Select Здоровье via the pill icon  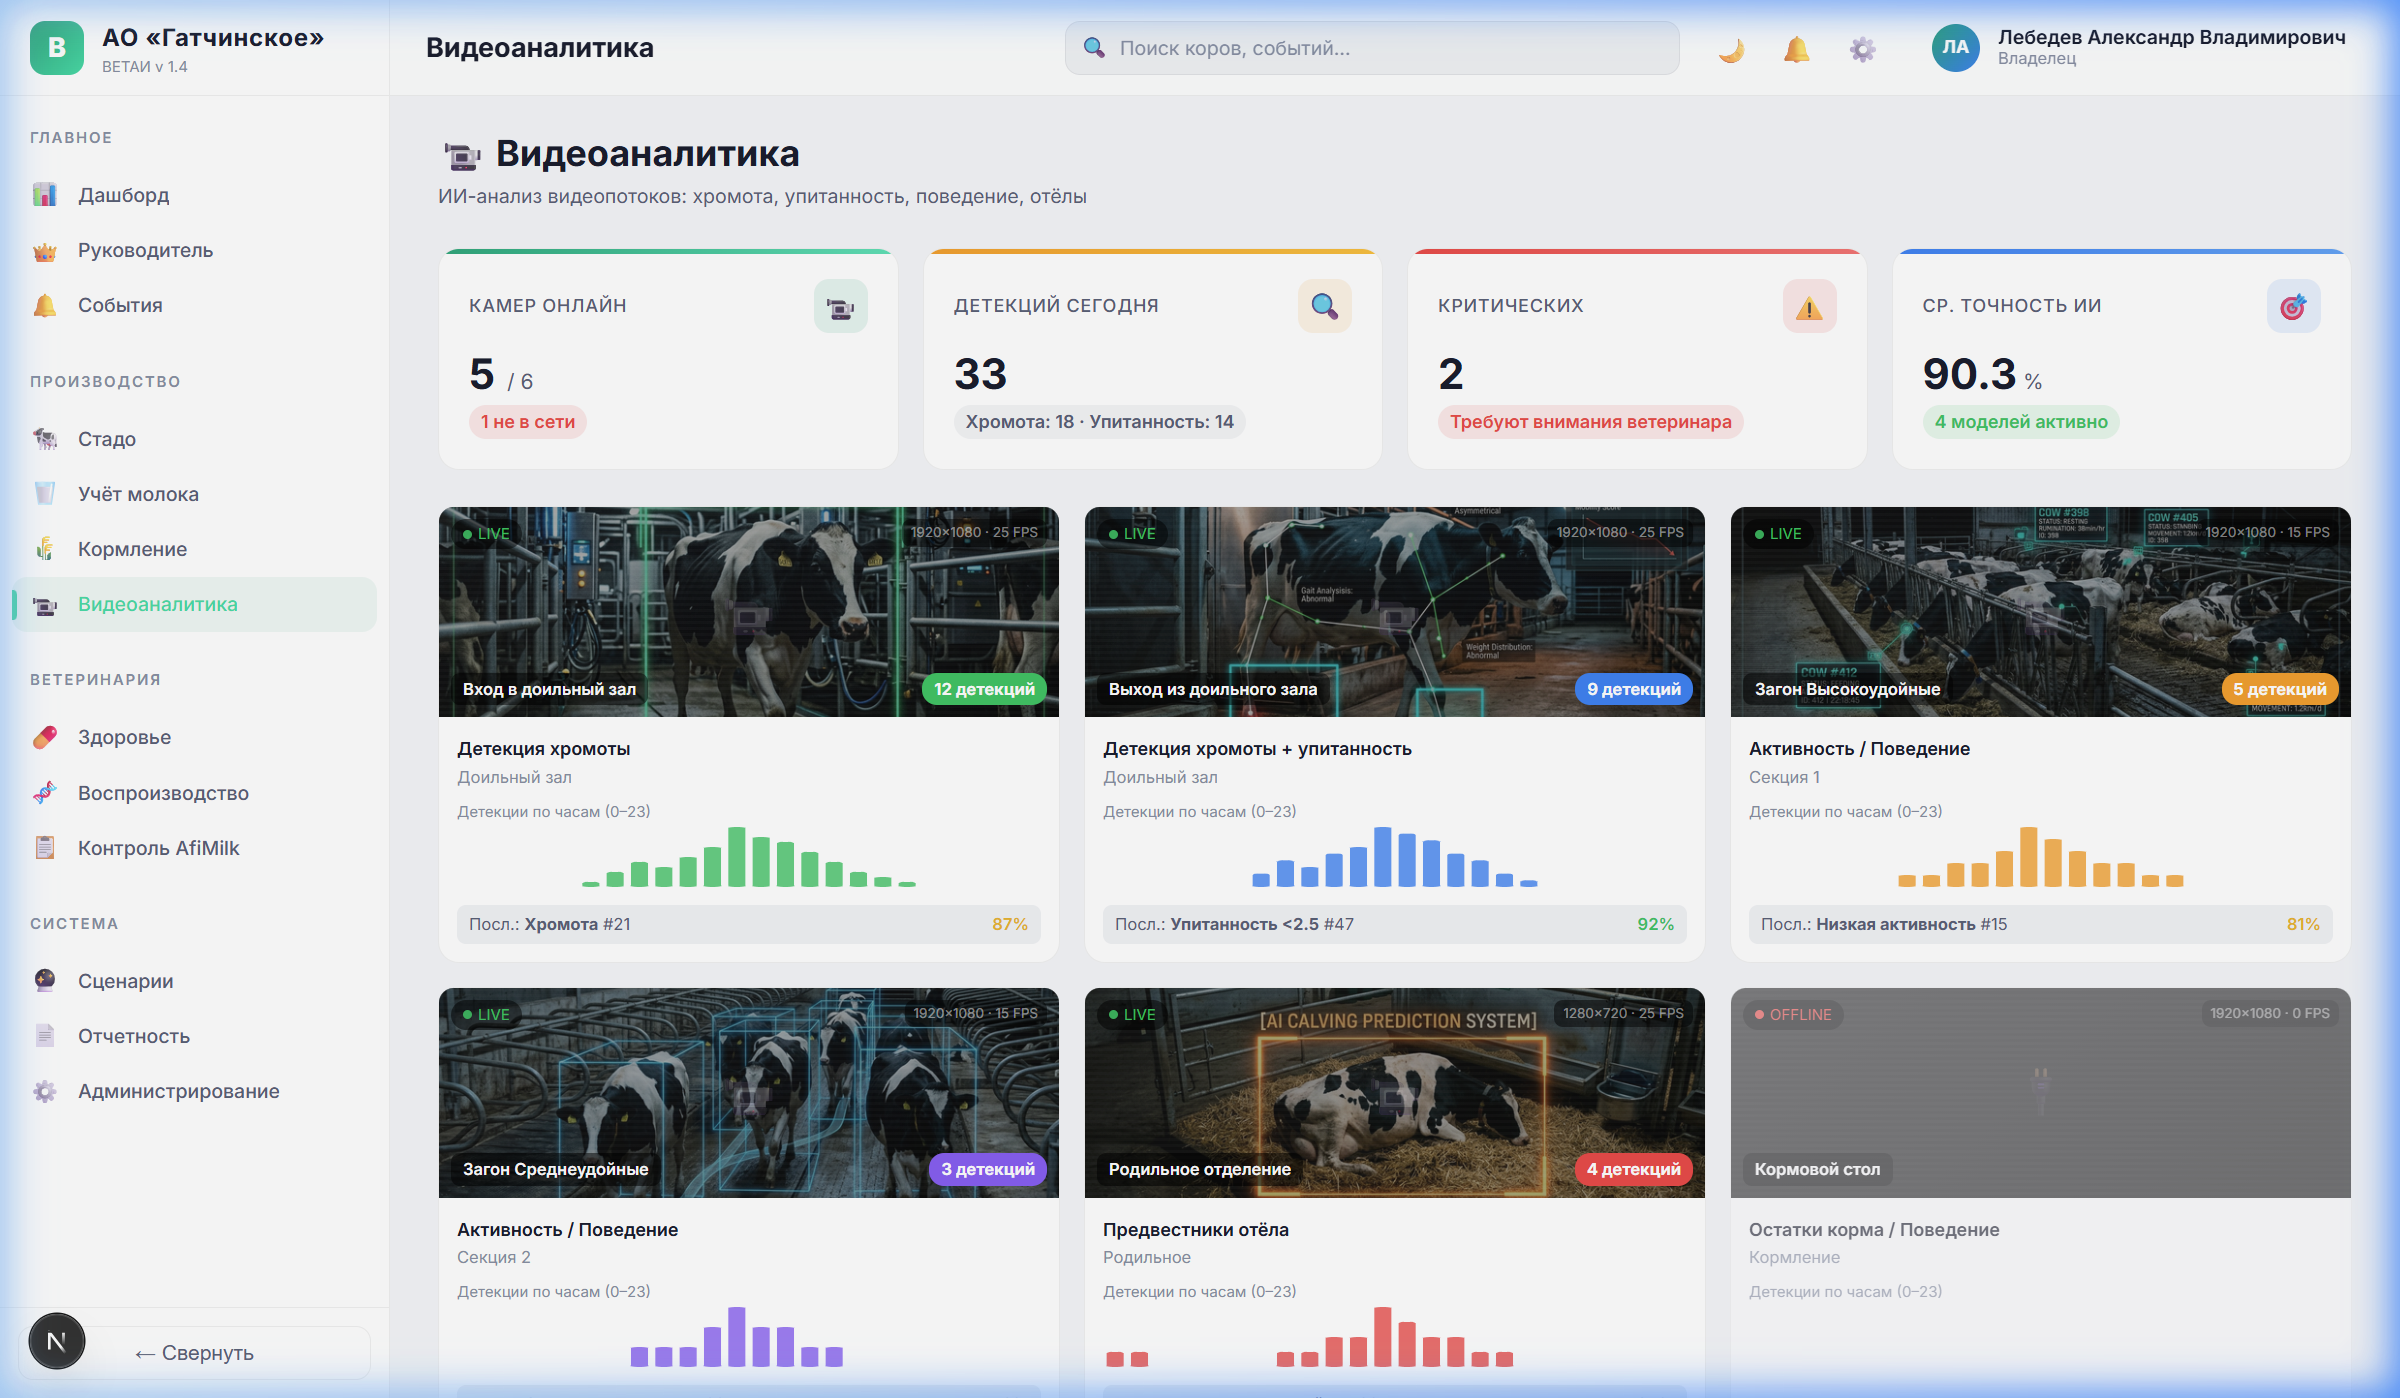click(x=44, y=737)
